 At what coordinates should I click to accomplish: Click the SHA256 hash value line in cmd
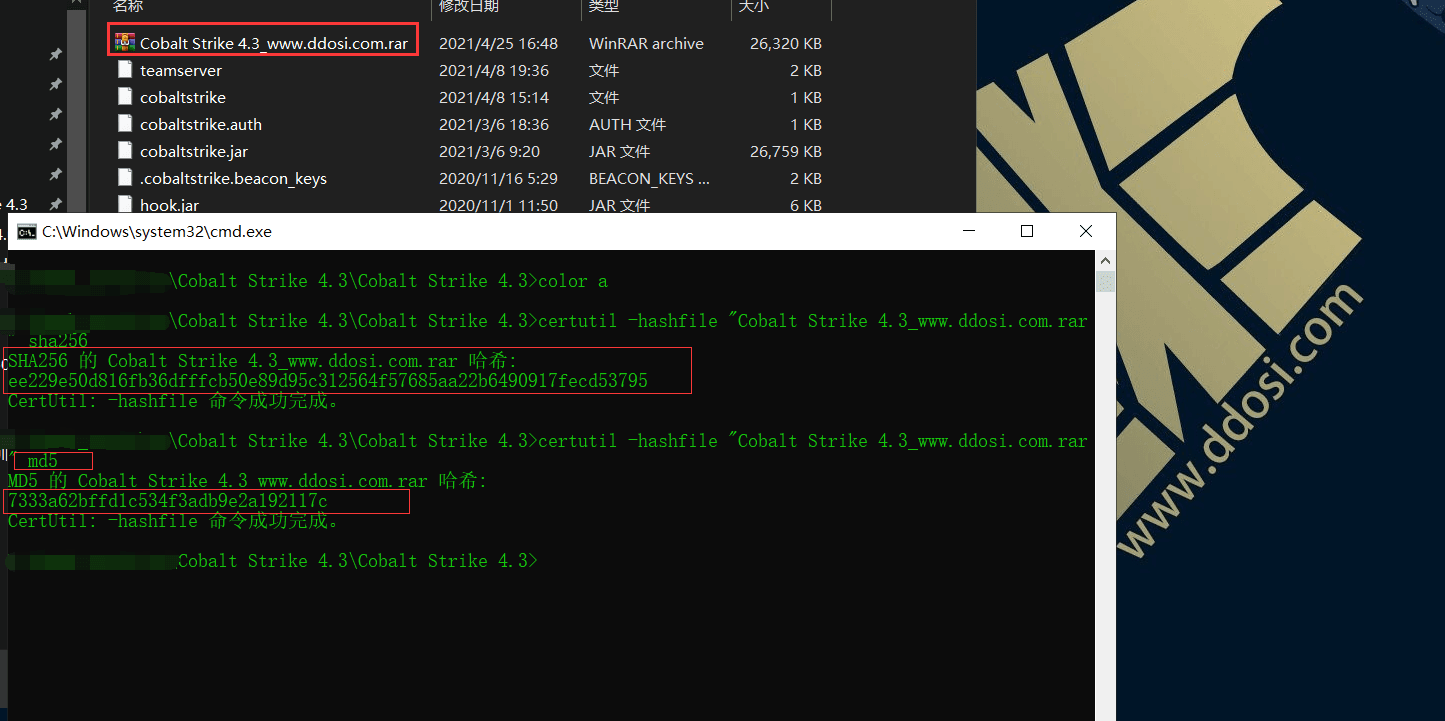[x=328, y=381]
